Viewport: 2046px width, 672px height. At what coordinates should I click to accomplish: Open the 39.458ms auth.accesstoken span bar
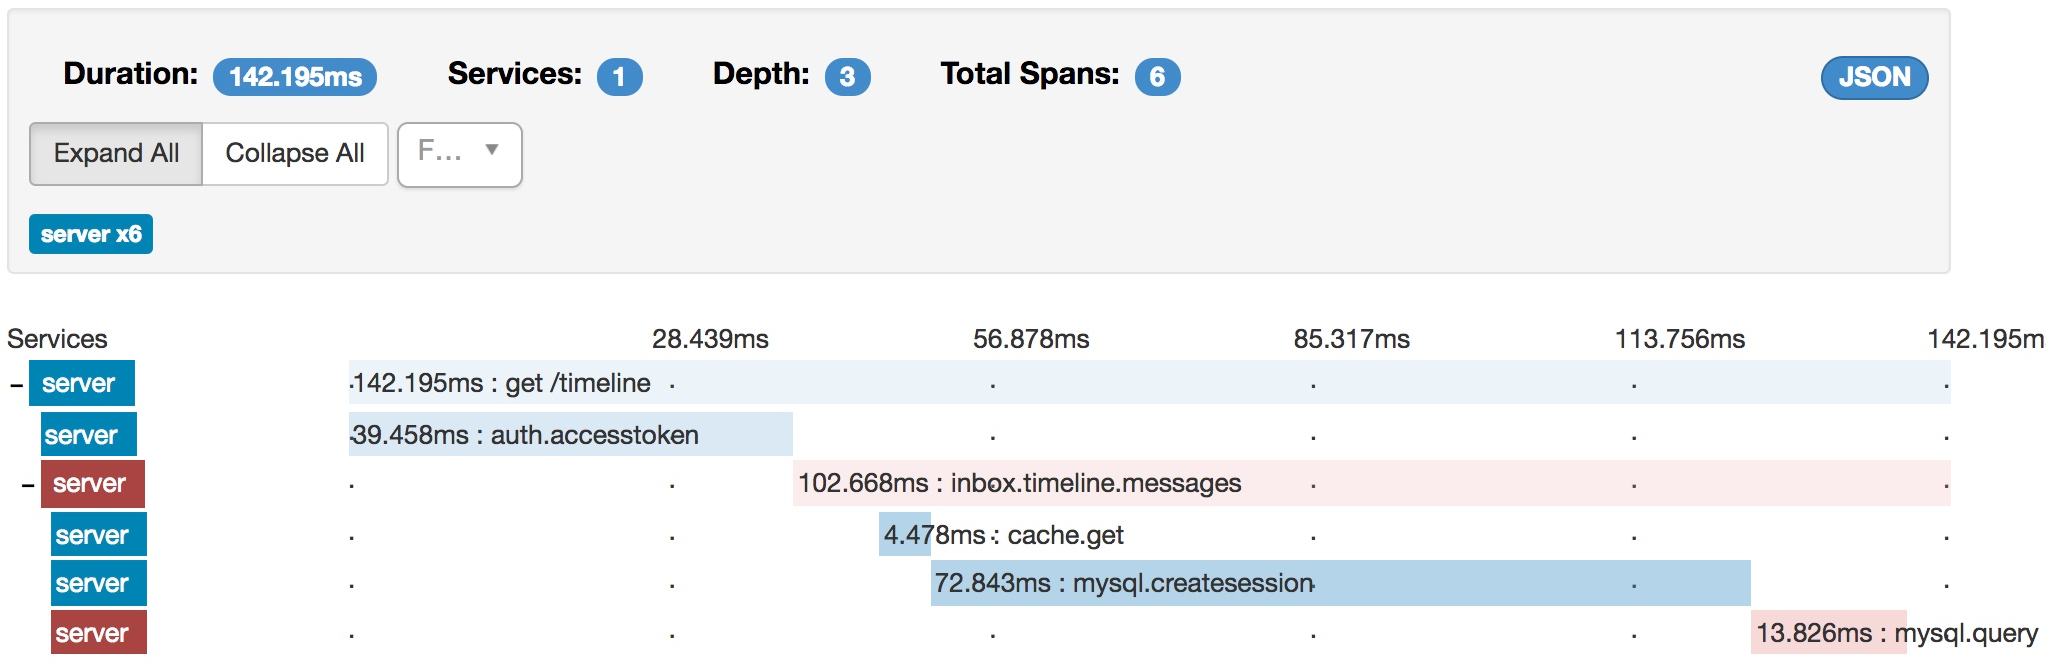tap(571, 434)
